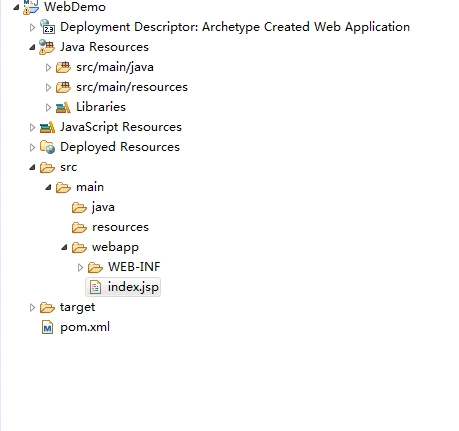Viewport: 459px width, 431px height.
Task: Expand the WEB-INF folder
Action: pyautogui.click(x=80, y=267)
